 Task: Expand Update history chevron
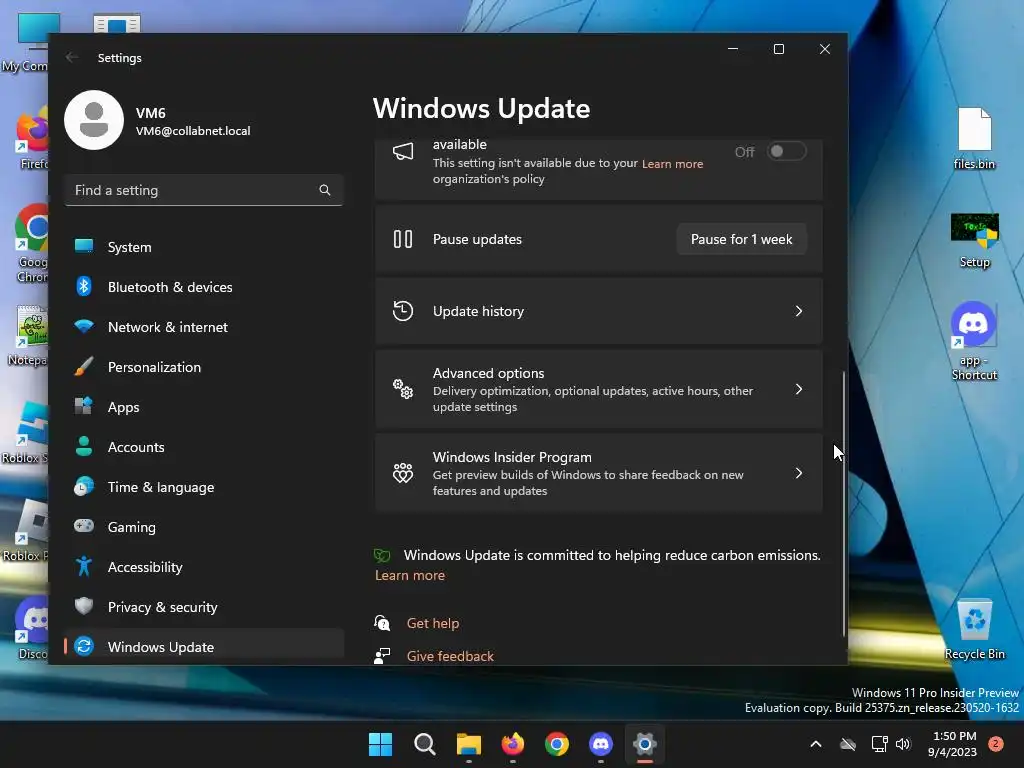(799, 311)
